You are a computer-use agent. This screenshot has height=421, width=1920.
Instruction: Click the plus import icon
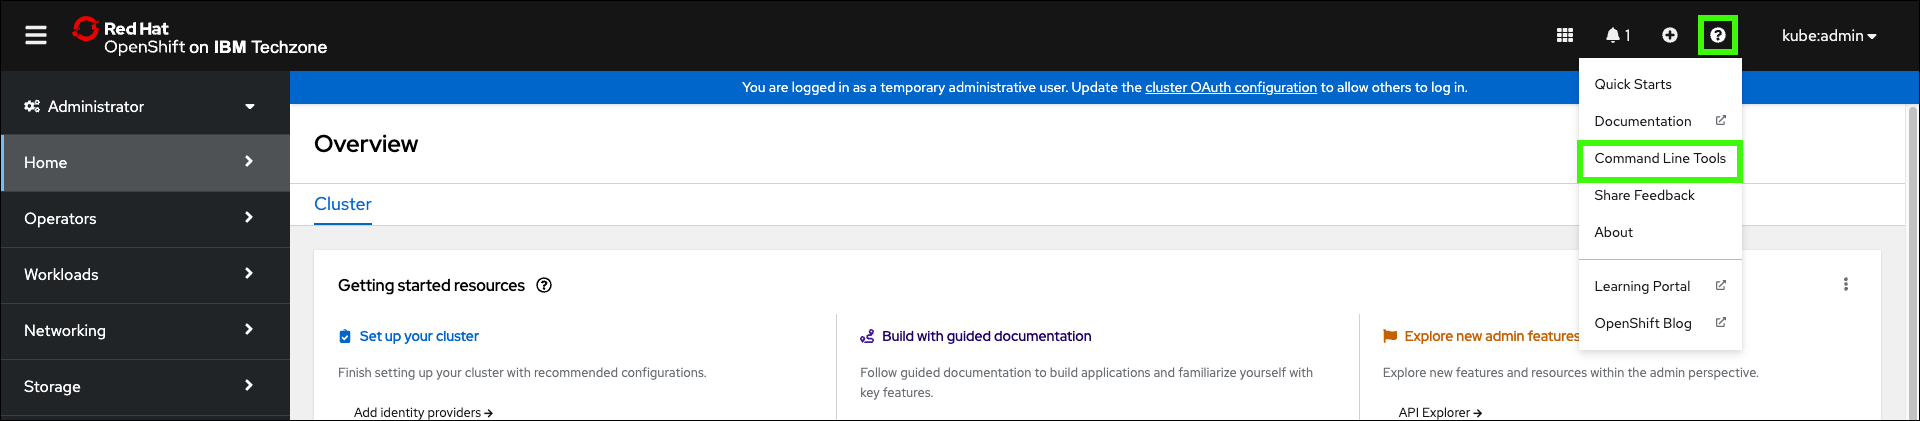pyautogui.click(x=1670, y=35)
